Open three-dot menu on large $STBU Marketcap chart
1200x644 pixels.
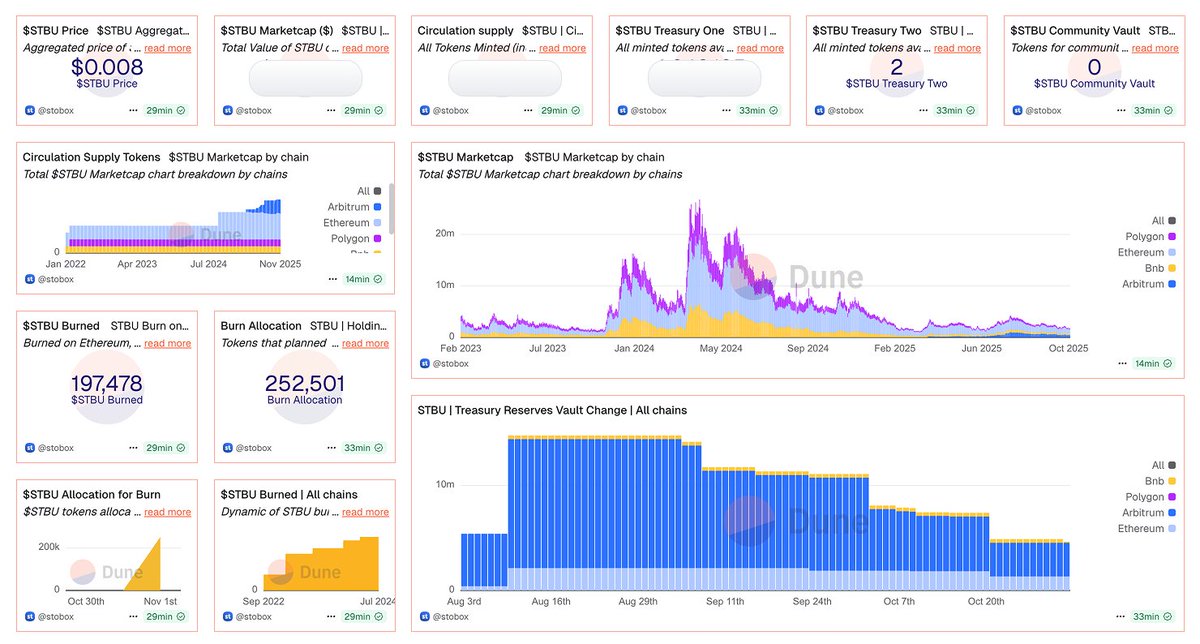(1121, 364)
